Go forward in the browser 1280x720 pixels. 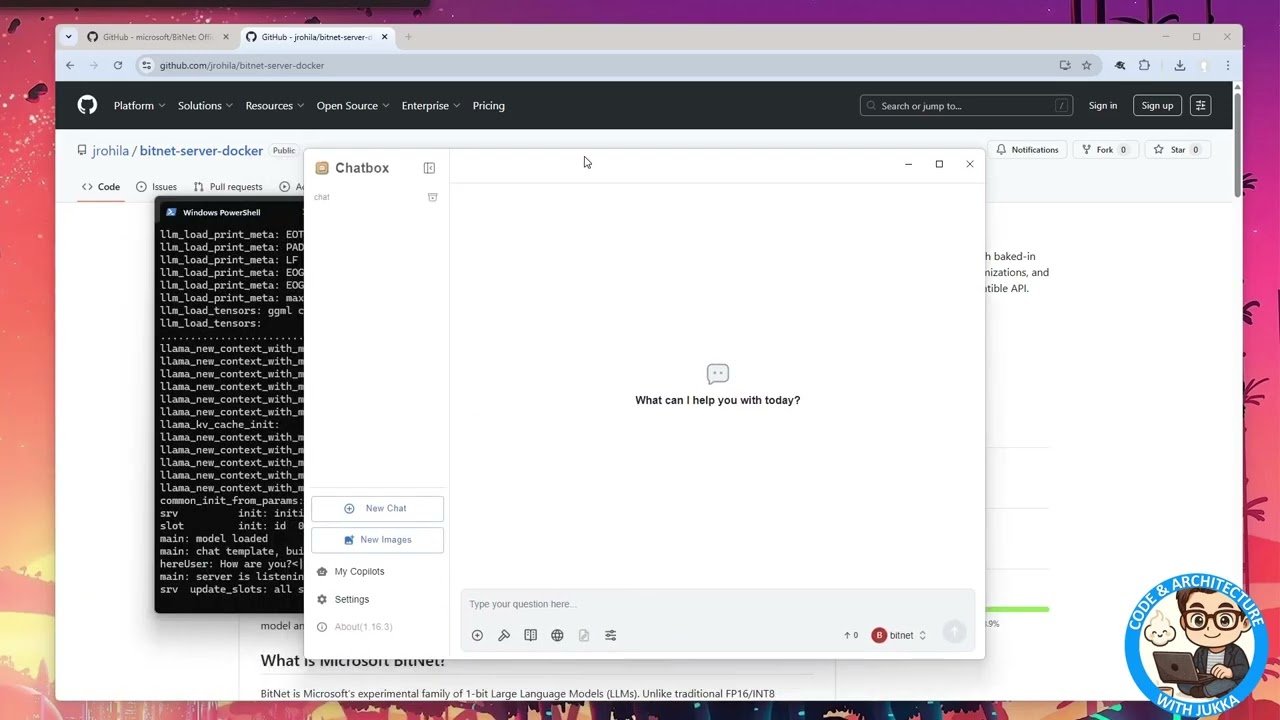pyautogui.click(x=94, y=65)
